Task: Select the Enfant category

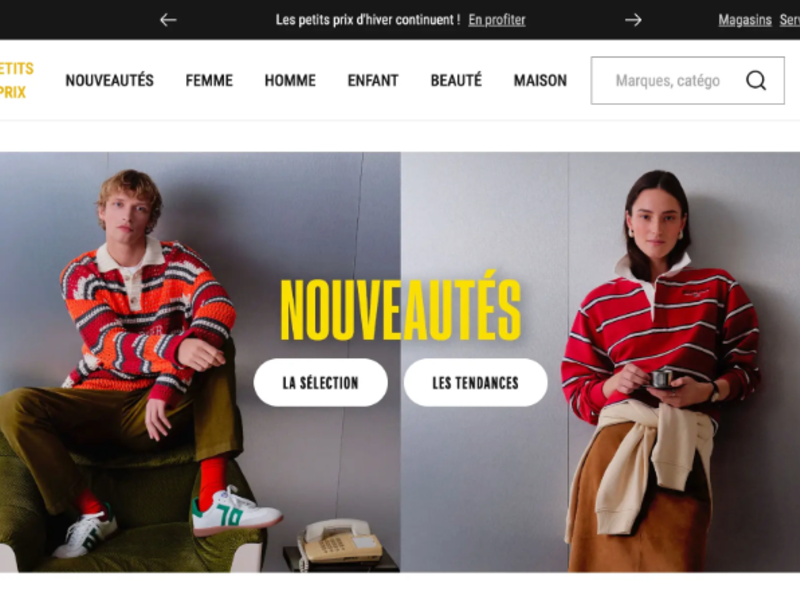Action: click(x=373, y=81)
